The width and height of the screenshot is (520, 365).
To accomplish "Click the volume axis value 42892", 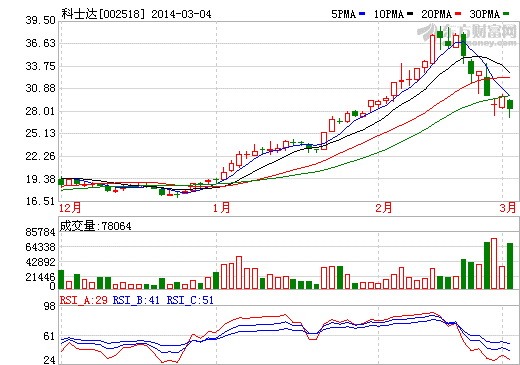I will click(x=40, y=262).
